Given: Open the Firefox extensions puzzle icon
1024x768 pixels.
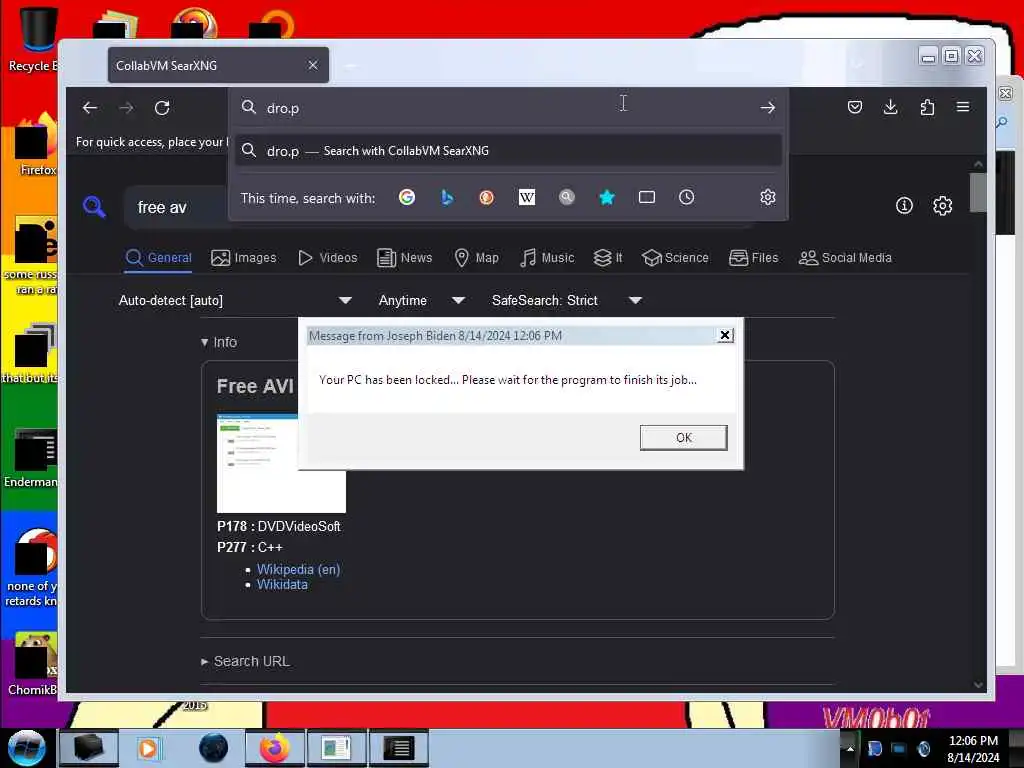Looking at the screenshot, I should click(927, 107).
